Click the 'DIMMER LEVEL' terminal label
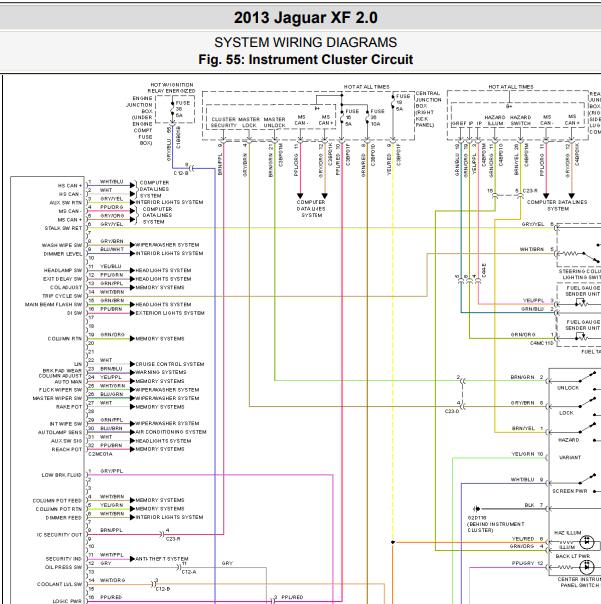This screenshot has height=604, width=601. pyautogui.click(x=63, y=254)
